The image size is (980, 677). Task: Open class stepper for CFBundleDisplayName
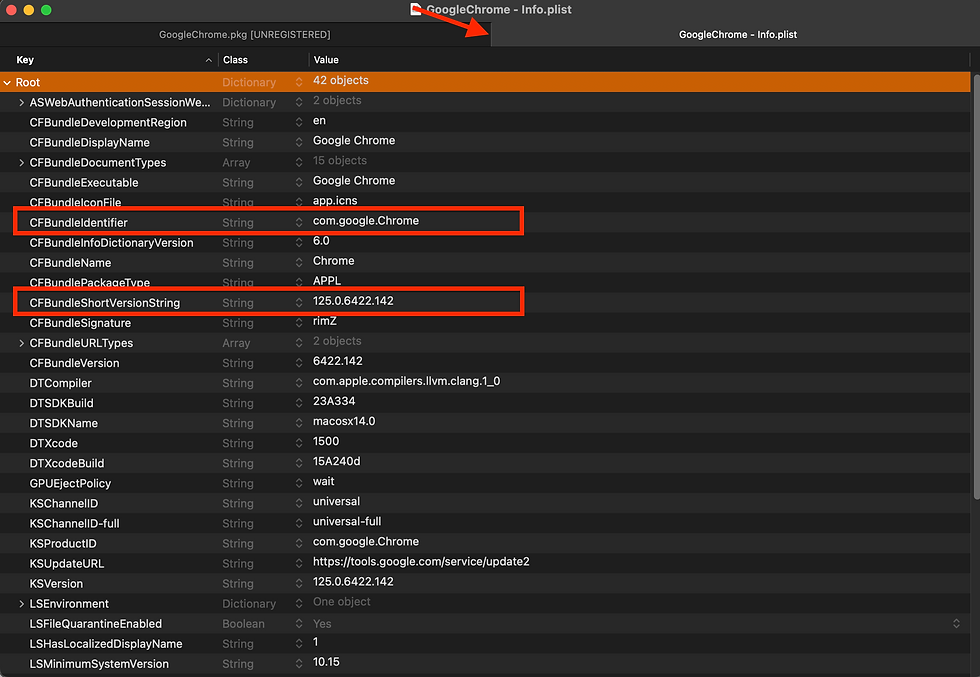[299, 143]
